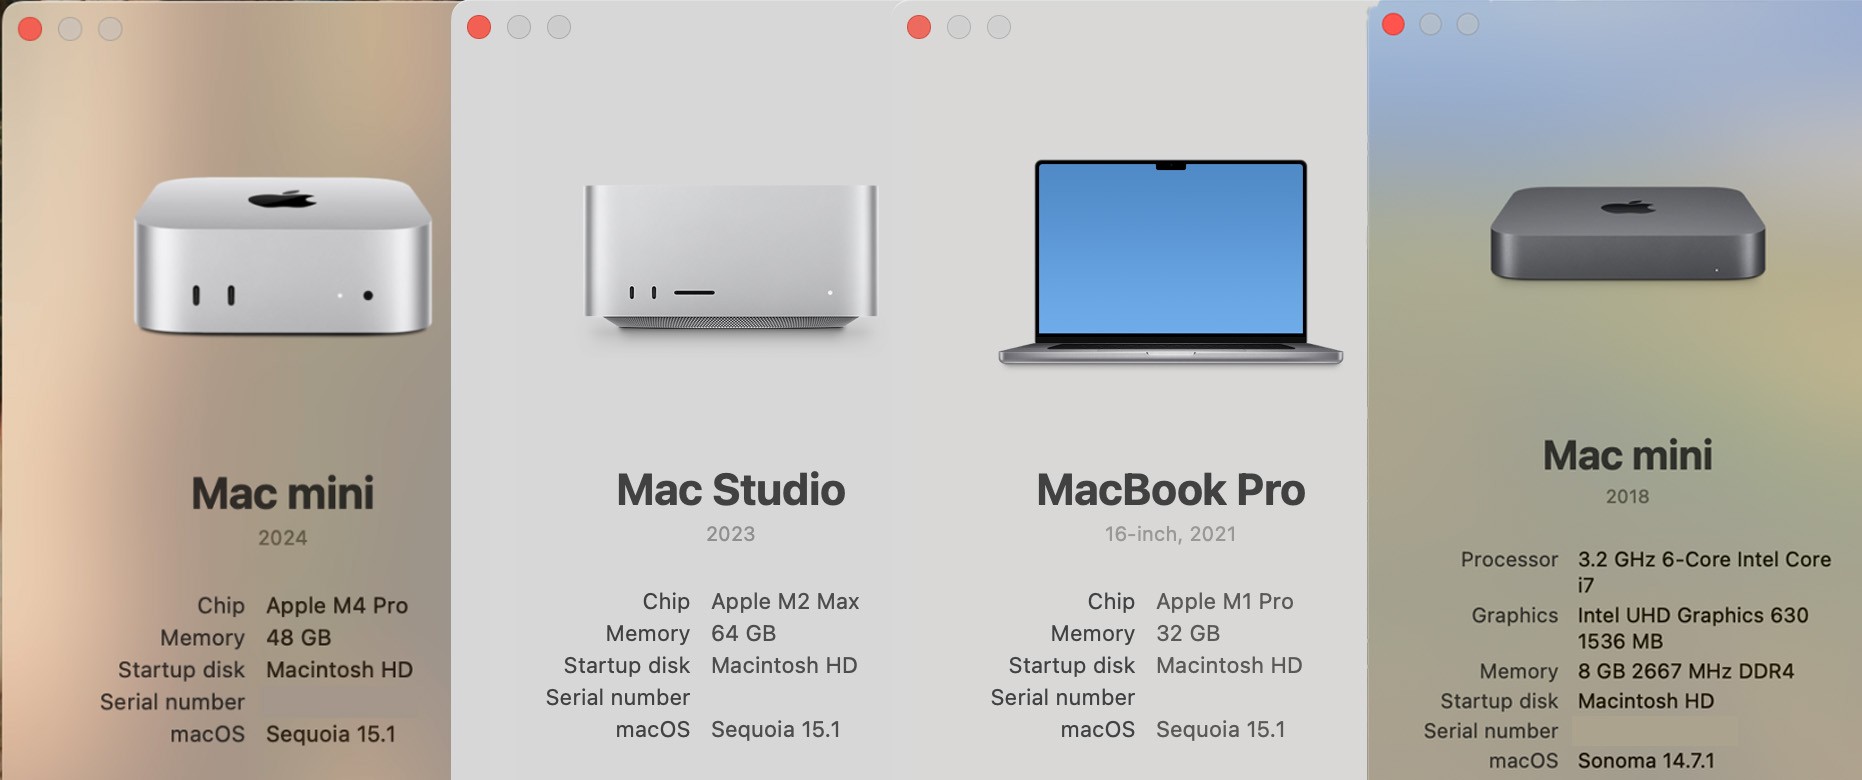1862x780 pixels.
Task: Click the MacBook Pro laptop image
Action: click(x=1170, y=261)
